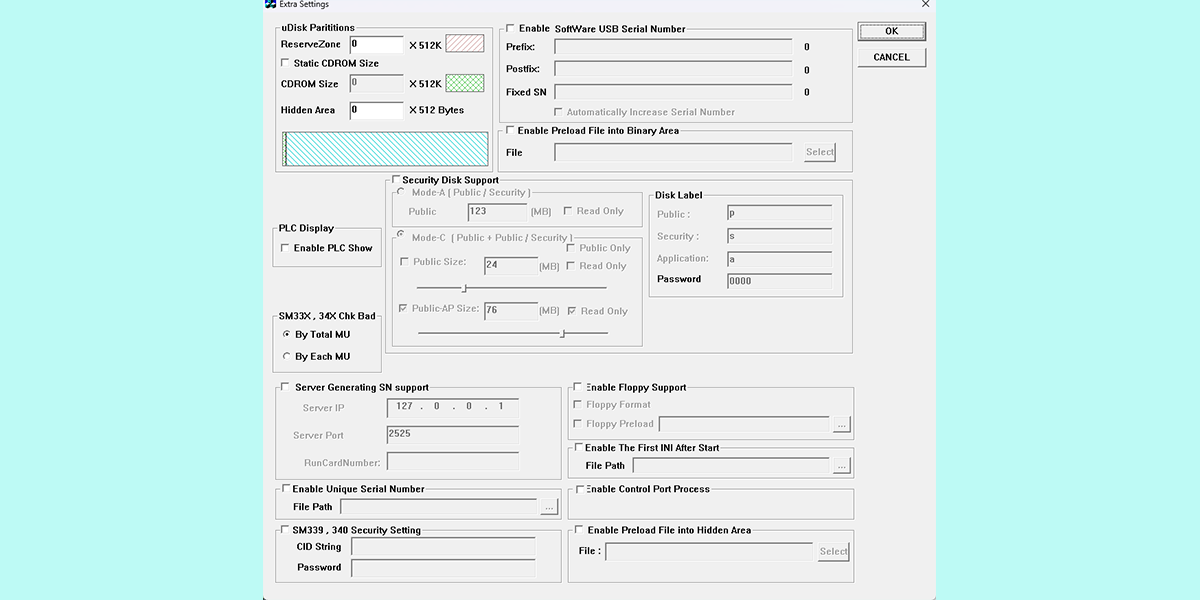
Task: Click into the ReserveZone input field
Action: point(376,44)
